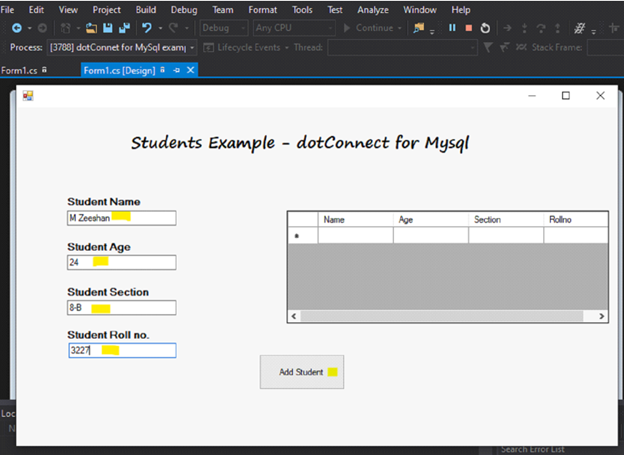Save the current file with the disk icon

(108, 28)
